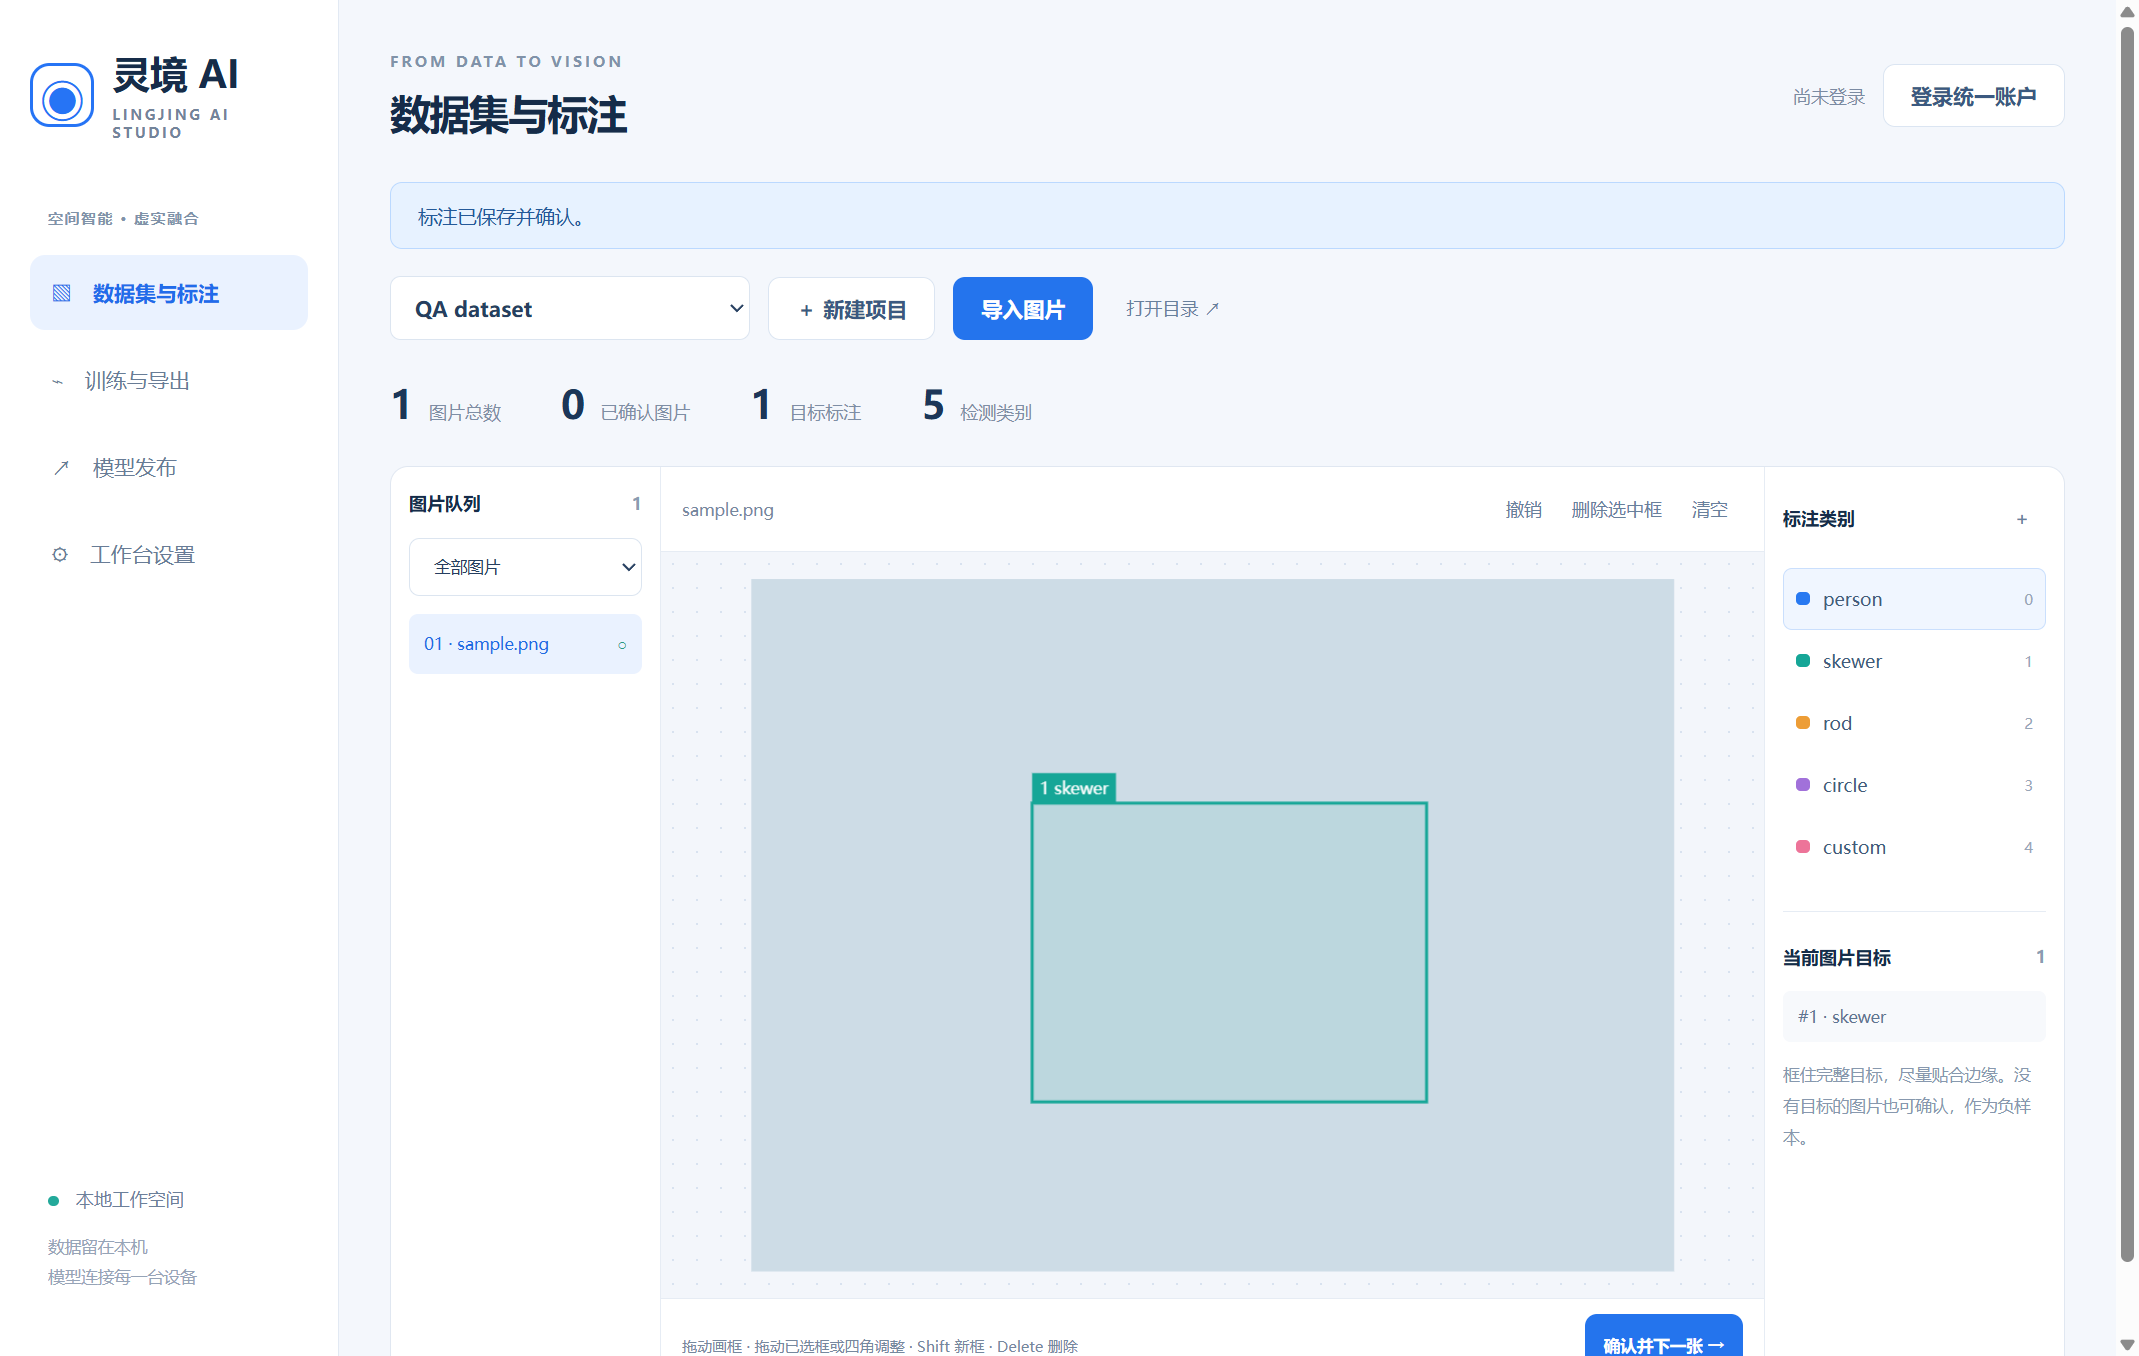Click the 当前图片目标 heading

[1836, 958]
